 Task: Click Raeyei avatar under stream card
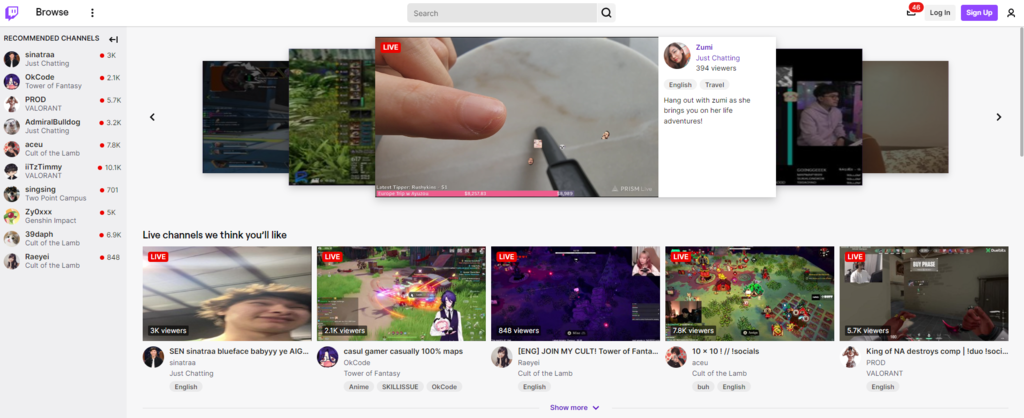502,357
